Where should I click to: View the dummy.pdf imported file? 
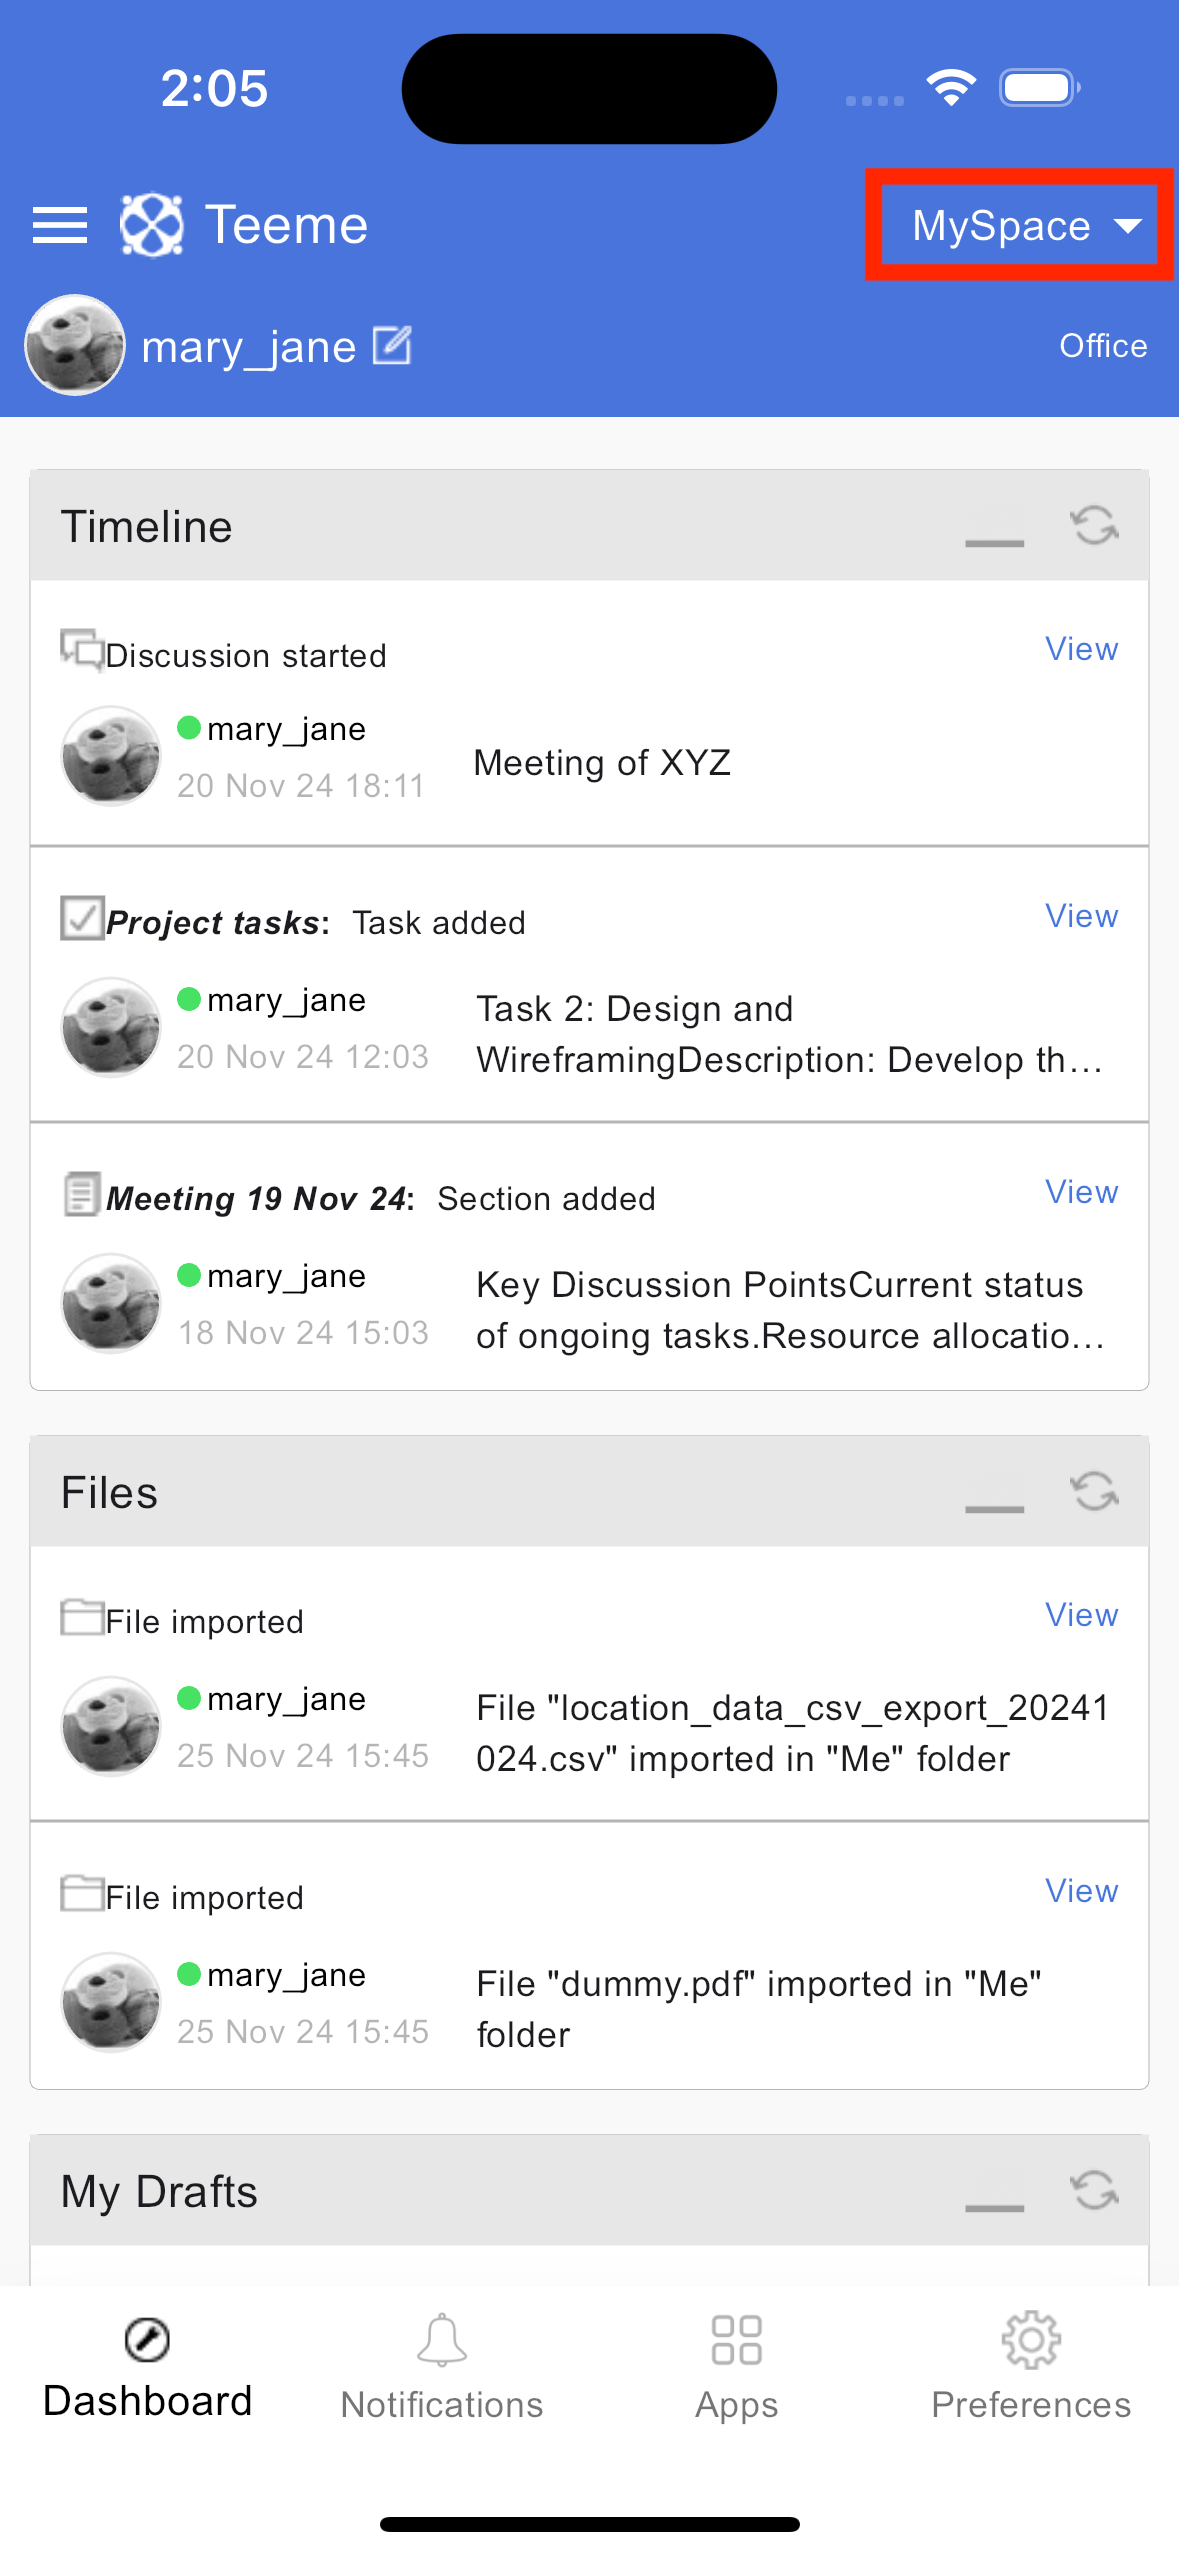click(1081, 1891)
